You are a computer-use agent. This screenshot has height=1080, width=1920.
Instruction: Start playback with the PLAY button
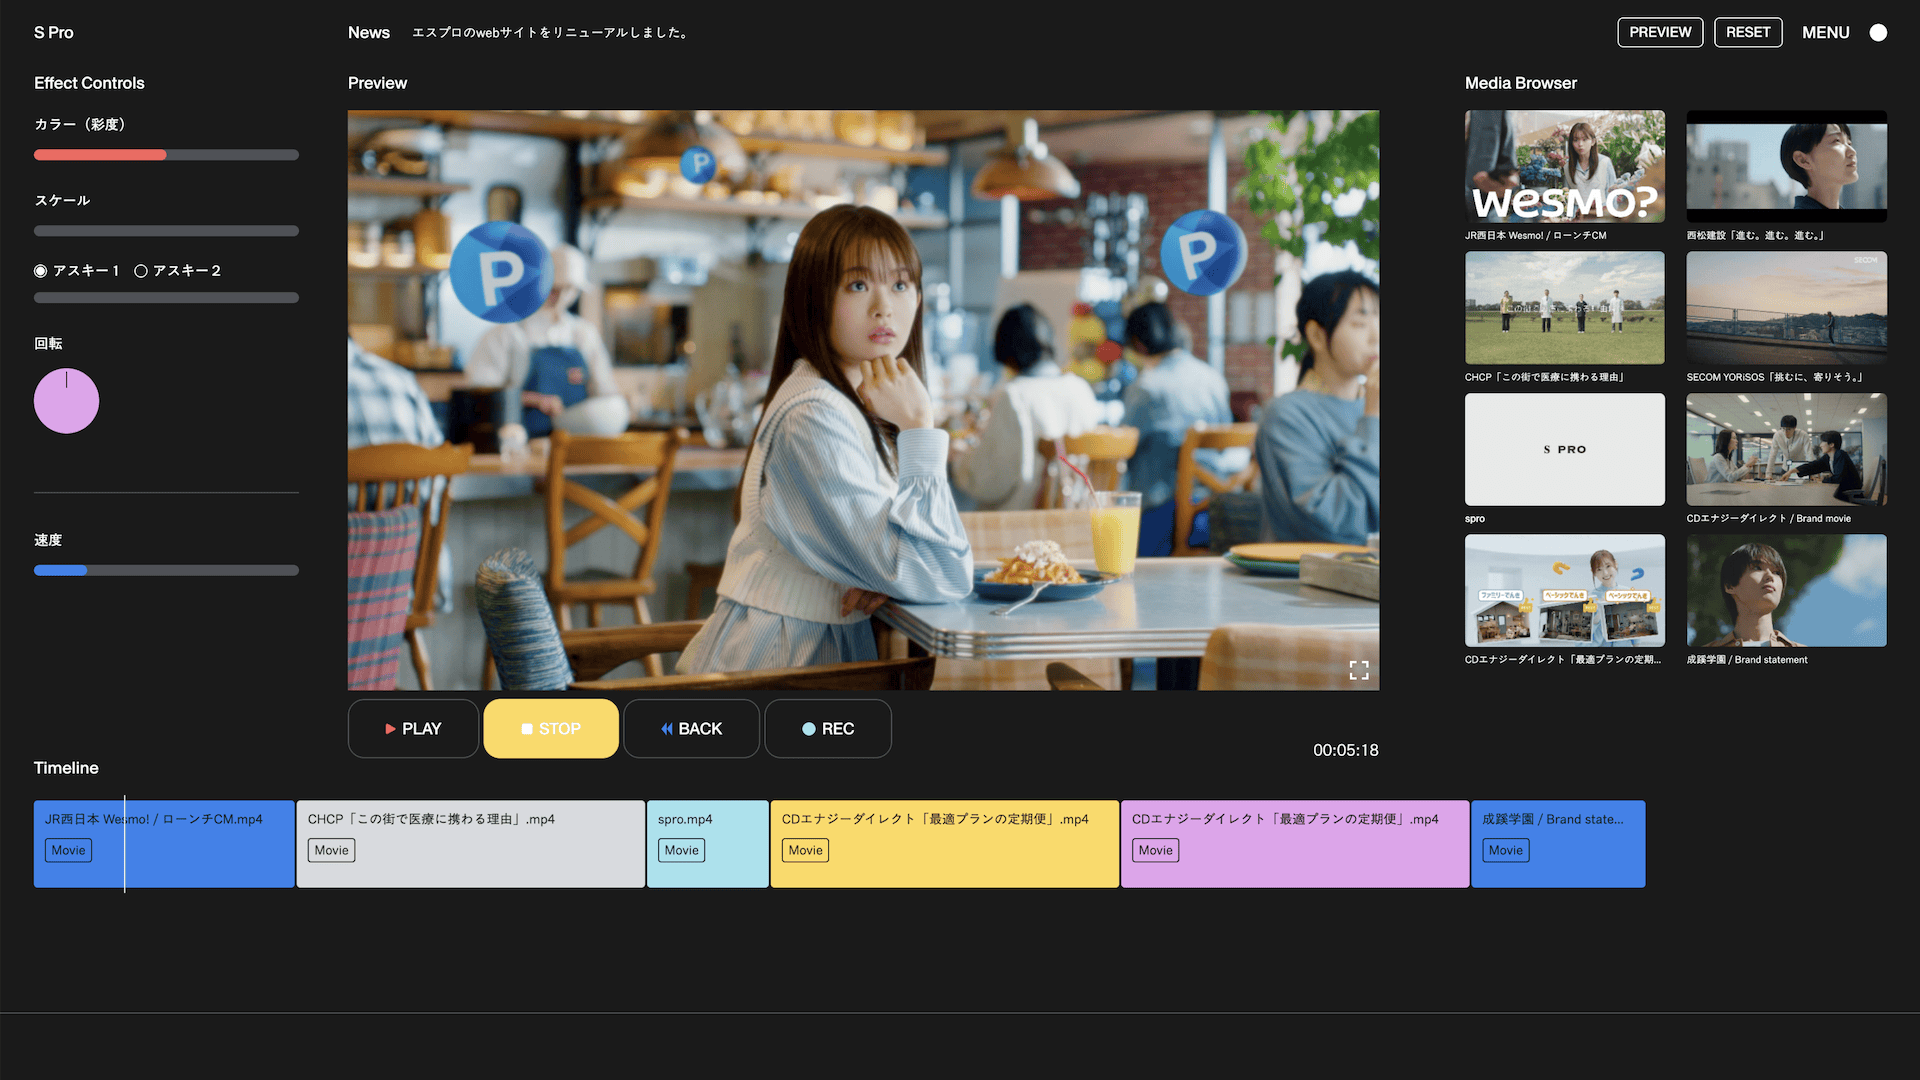[412, 728]
